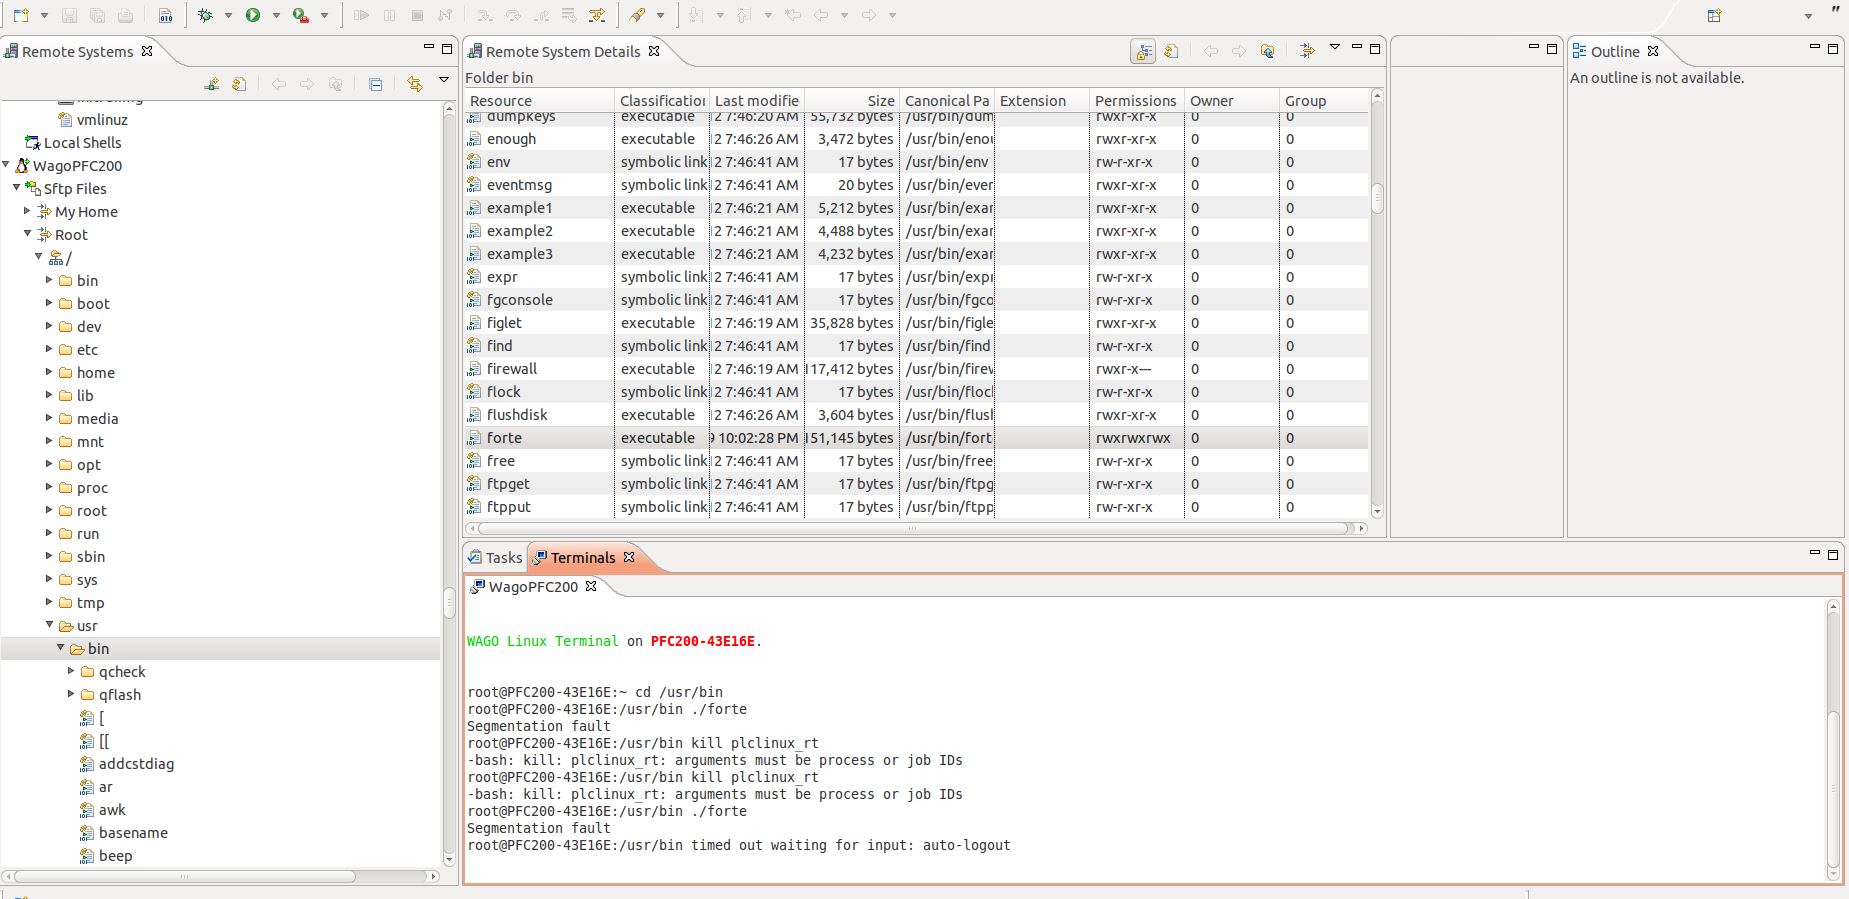Viewport: 1849px width, 899px height.
Task: Open the dropdown arrow beside the Run button
Action: pyautogui.click(x=276, y=15)
